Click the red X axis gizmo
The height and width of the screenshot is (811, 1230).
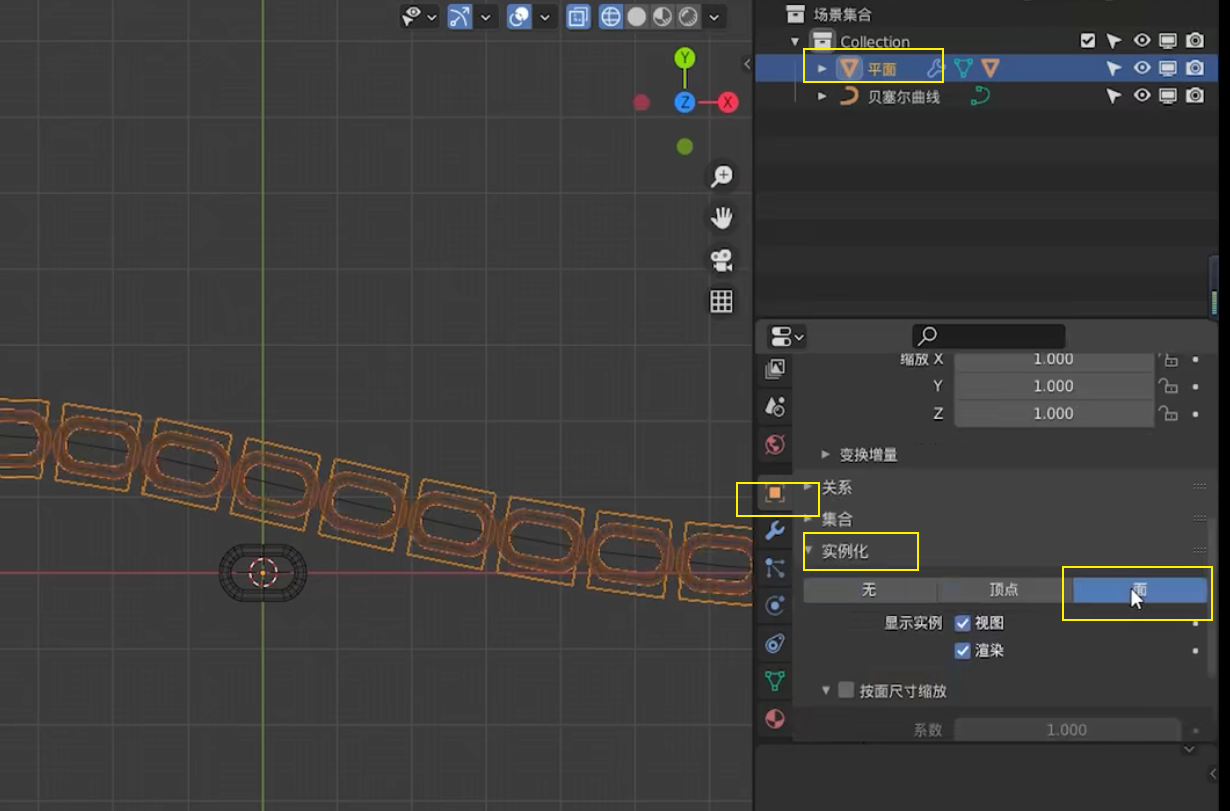pos(728,102)
